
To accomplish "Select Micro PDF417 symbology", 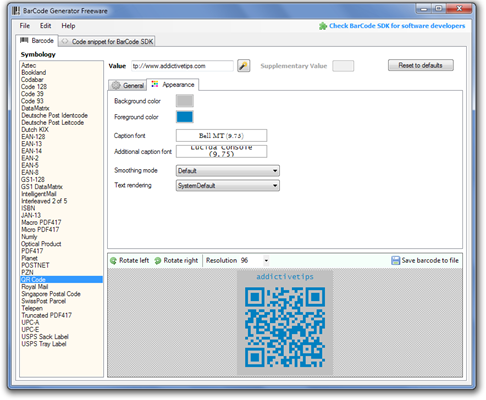I will 40,230.
